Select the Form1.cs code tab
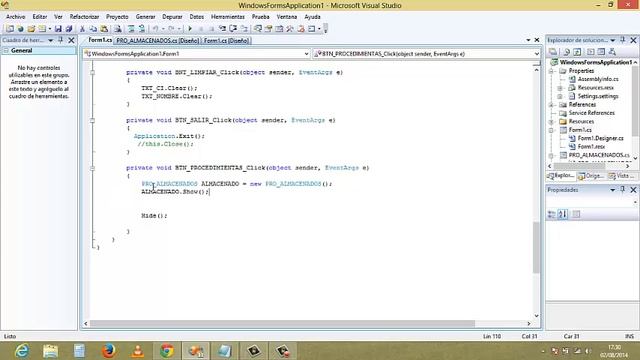This screenshot has width=640, height=360. click(x=100, y=40)
